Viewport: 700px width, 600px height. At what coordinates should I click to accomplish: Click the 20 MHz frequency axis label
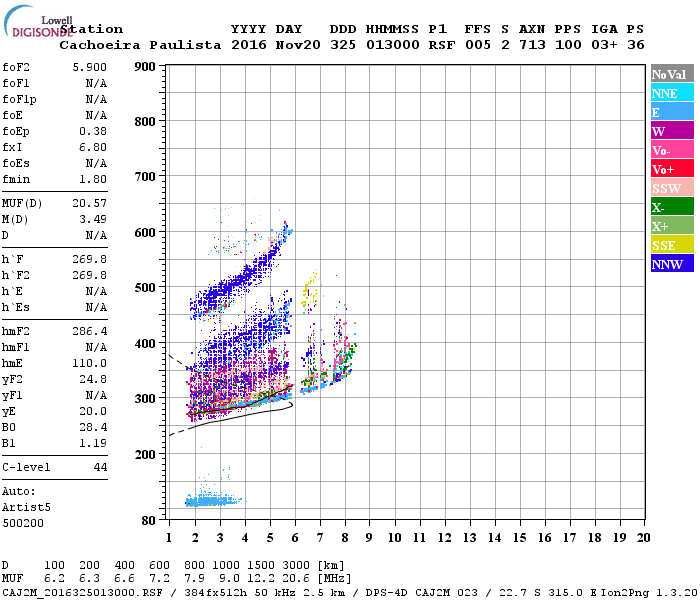point(643,538)
